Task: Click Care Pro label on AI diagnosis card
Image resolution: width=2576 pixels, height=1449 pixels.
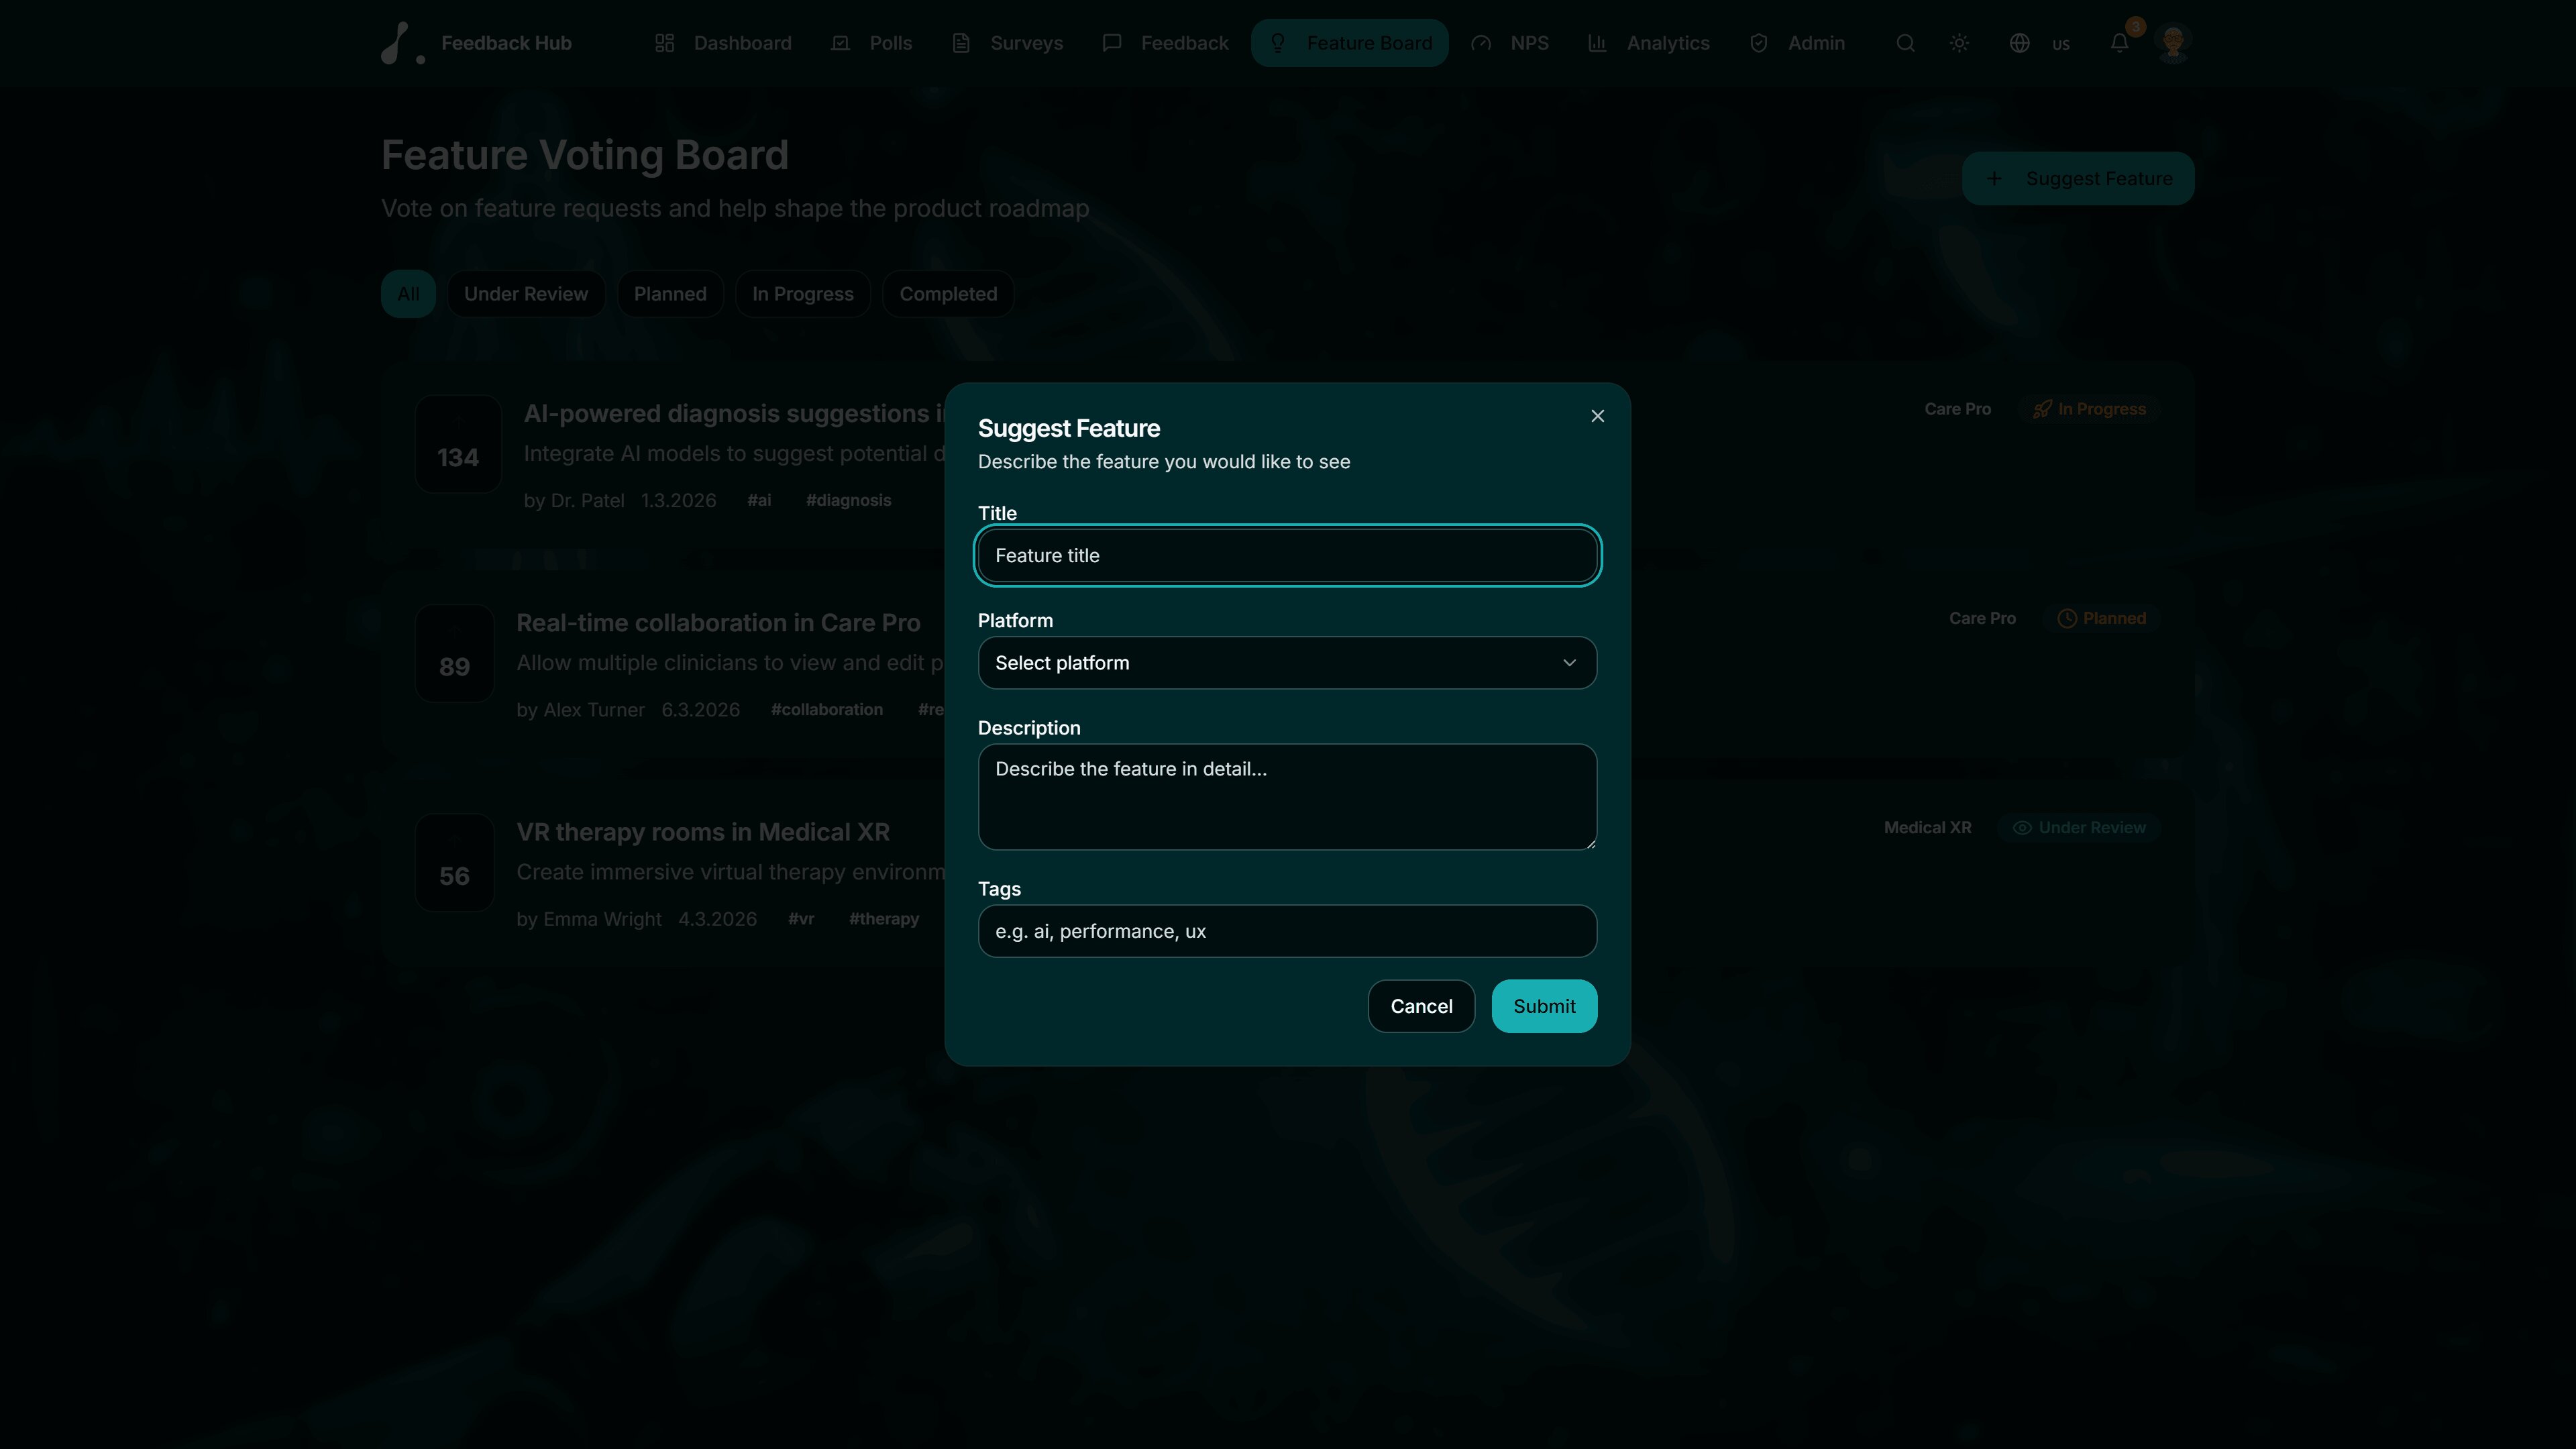Action: [x=1957, y=409]
